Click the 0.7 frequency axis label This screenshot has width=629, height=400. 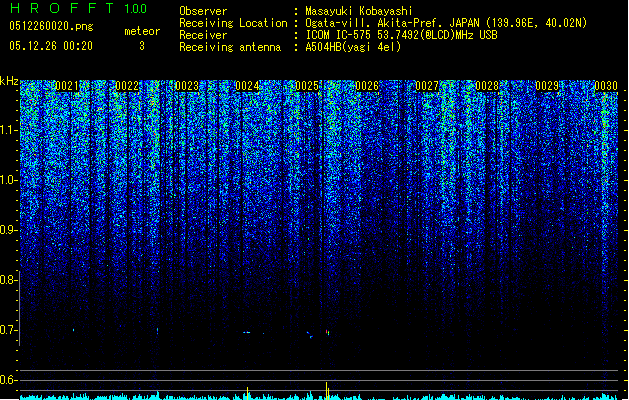tap(9, 330)
